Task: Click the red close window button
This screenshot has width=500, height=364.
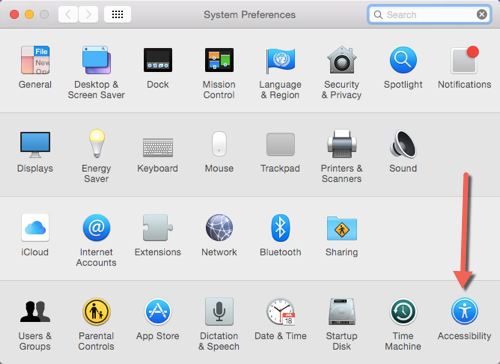Action: [14, 15]
